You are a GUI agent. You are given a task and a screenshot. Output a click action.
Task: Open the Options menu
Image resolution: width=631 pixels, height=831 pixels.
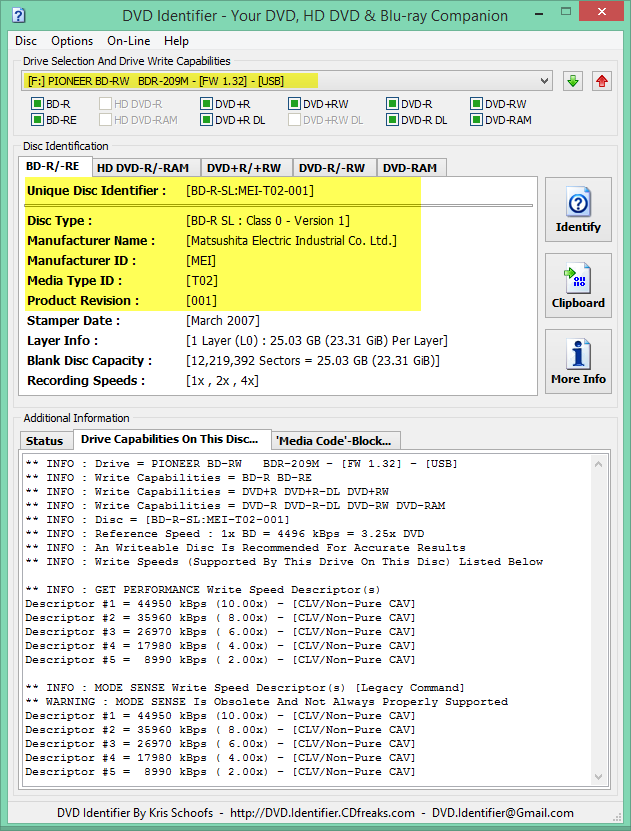coord(72,41)
